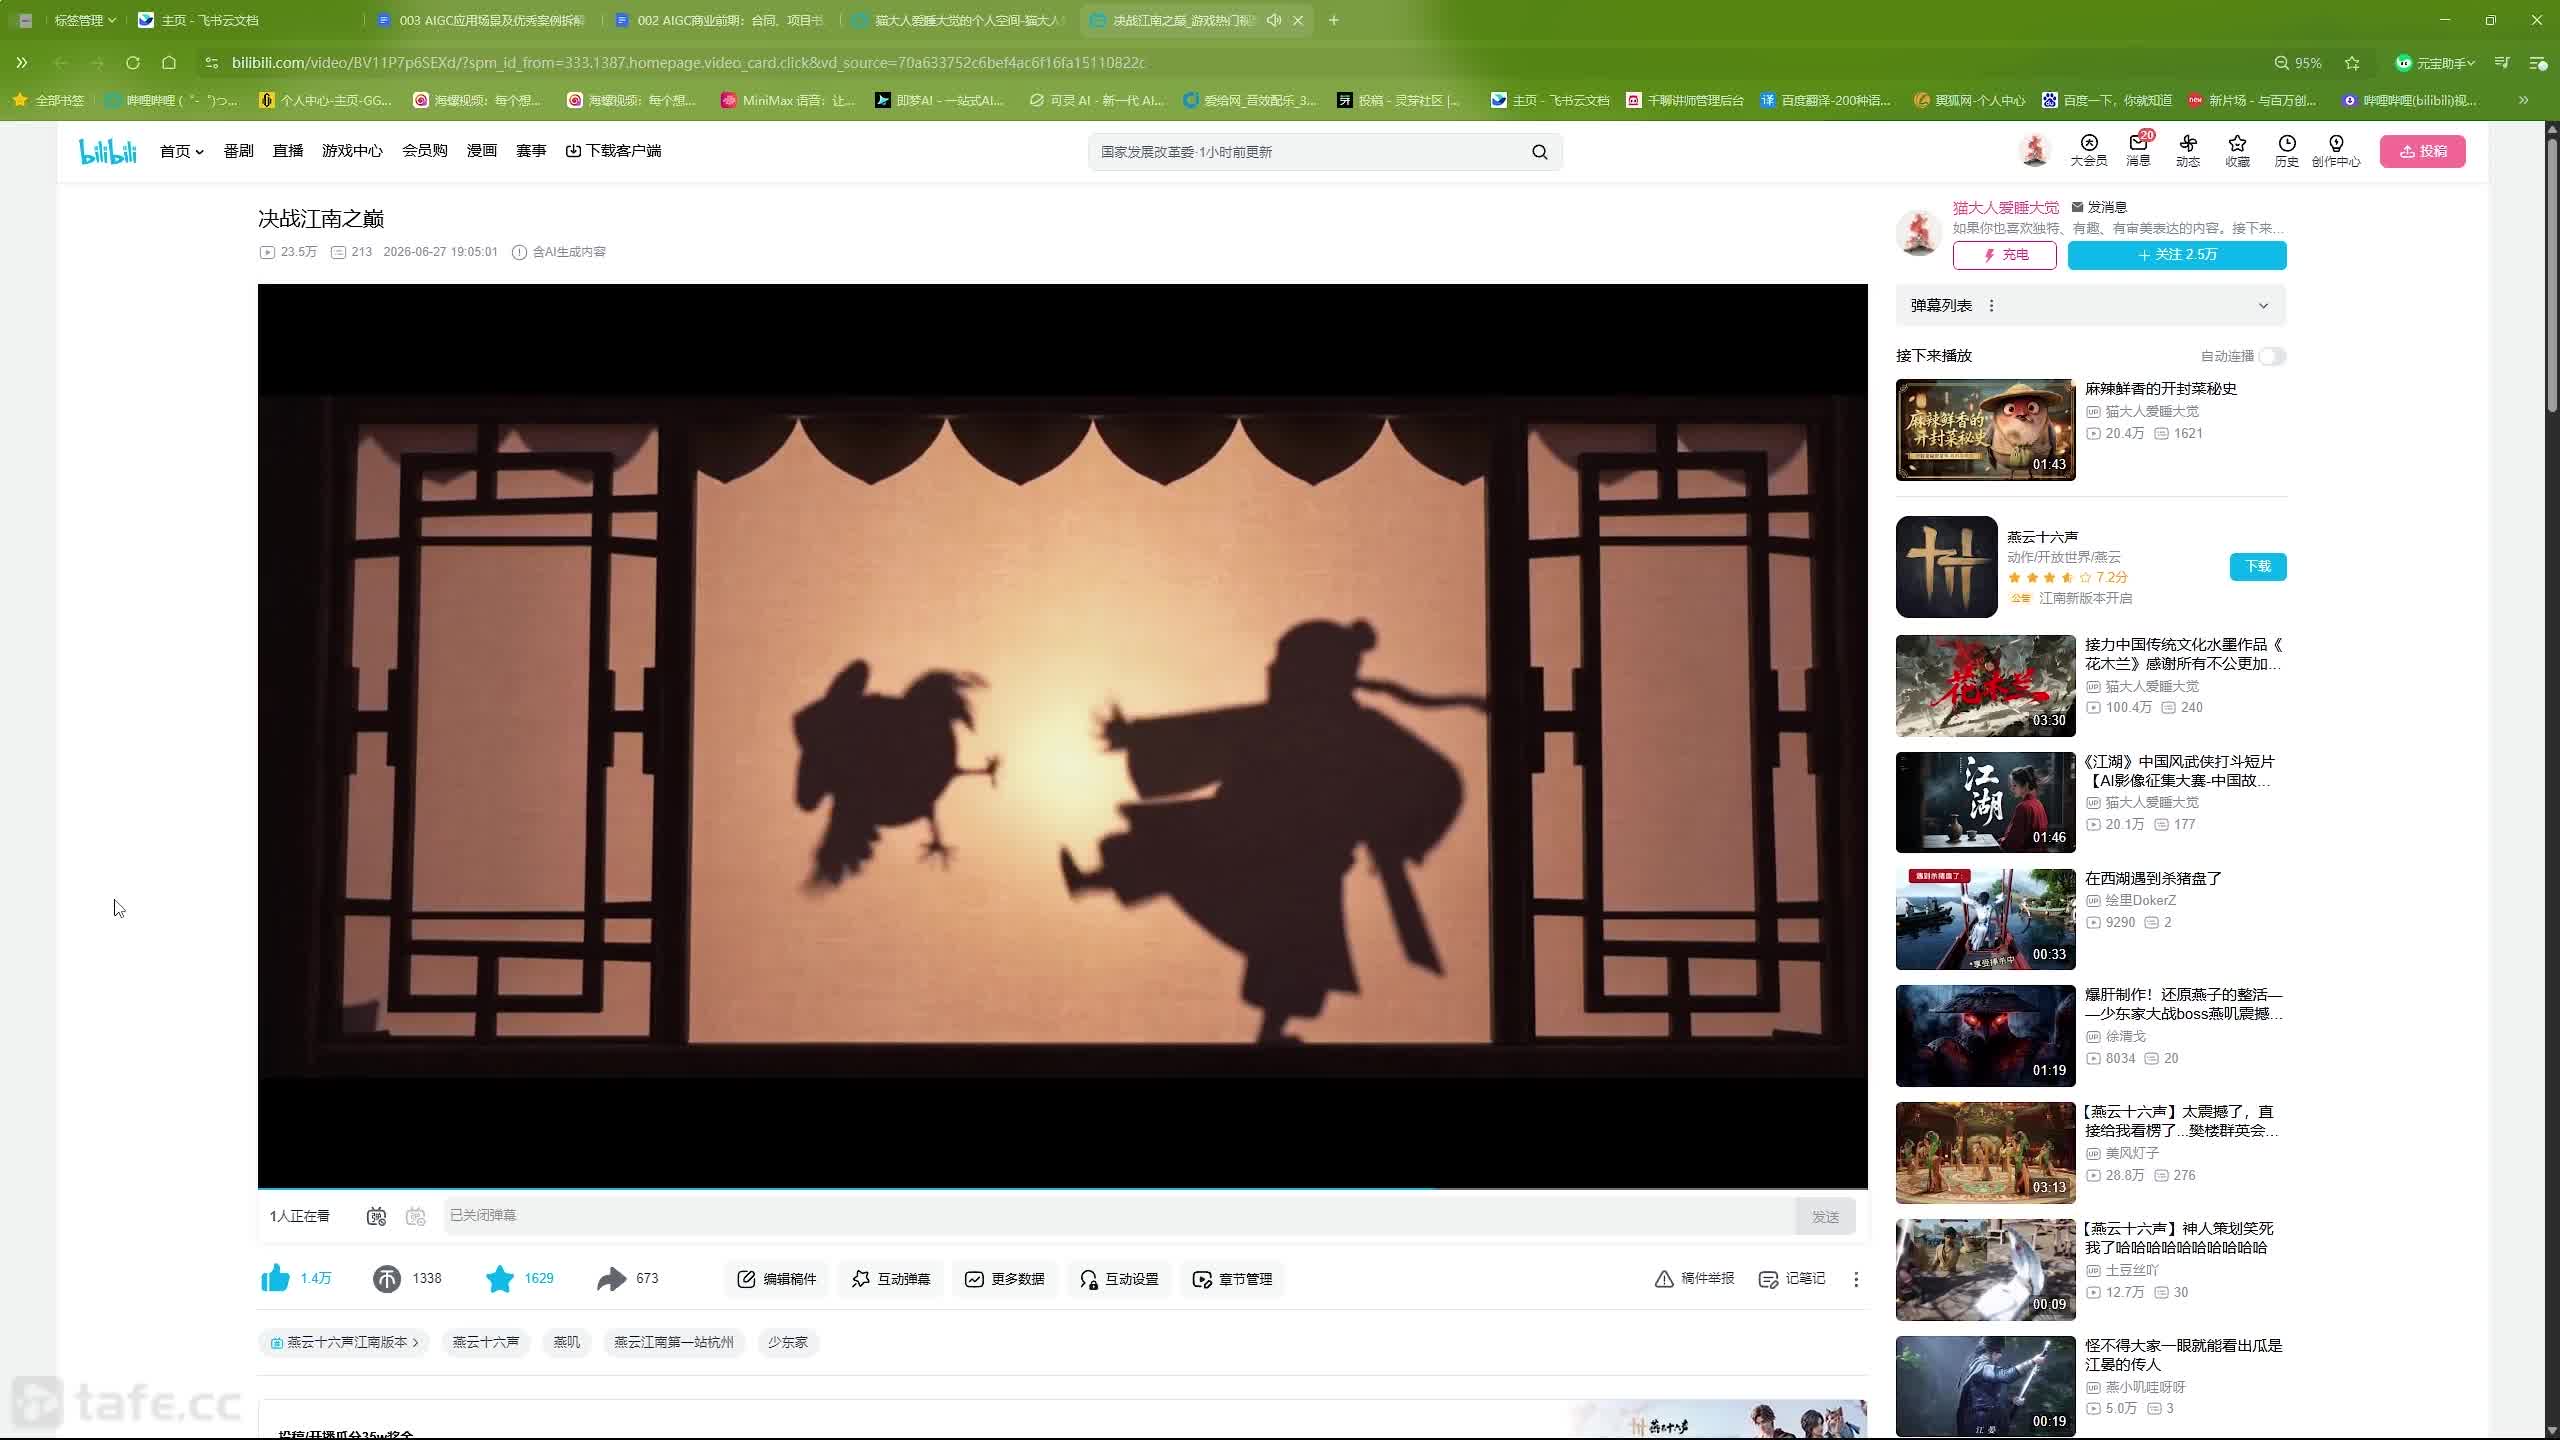This screenshot has height=1440, width=2560.
Task: Click the search magnifier icon
Action: tap(1540, 152)
